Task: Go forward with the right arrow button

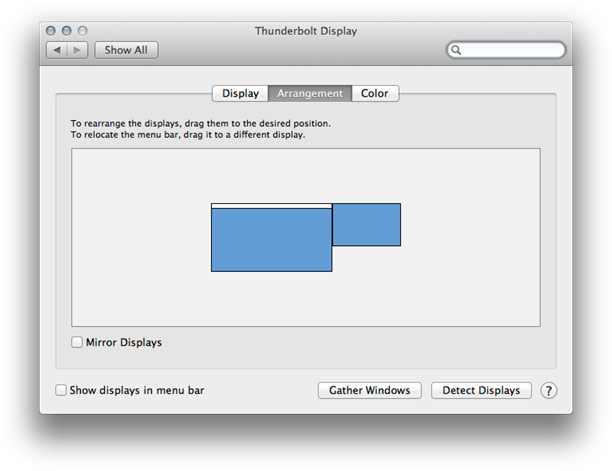Action: (x=77, y=50)
